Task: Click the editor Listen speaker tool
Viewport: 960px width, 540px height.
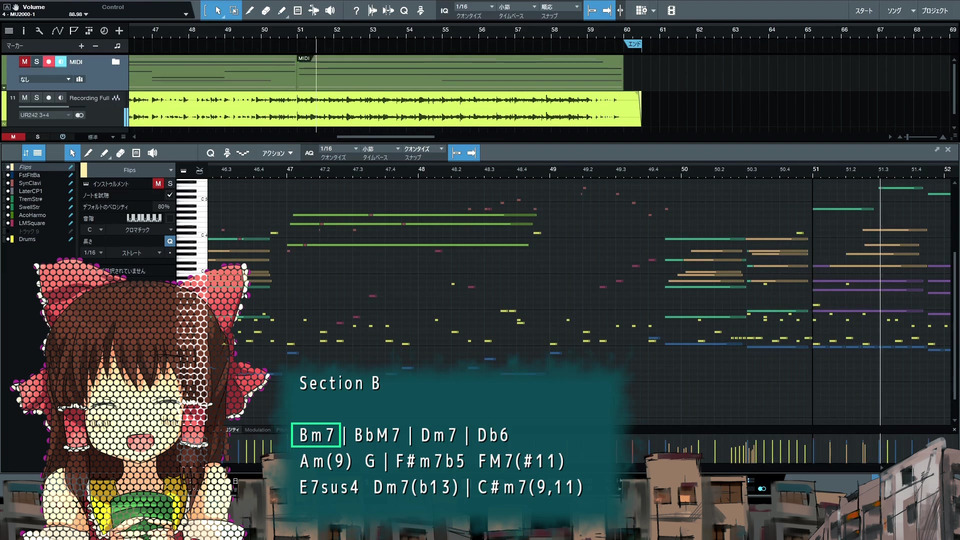Action: tap(152, 153)
